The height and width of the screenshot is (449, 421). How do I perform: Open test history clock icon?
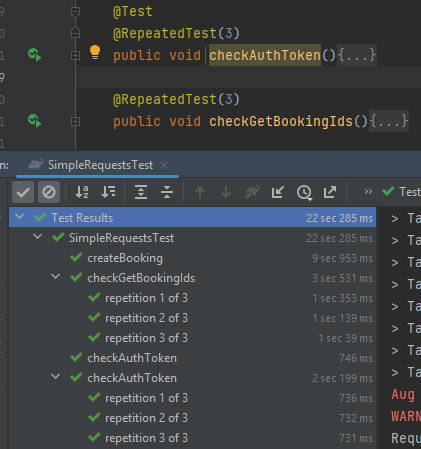304,192
